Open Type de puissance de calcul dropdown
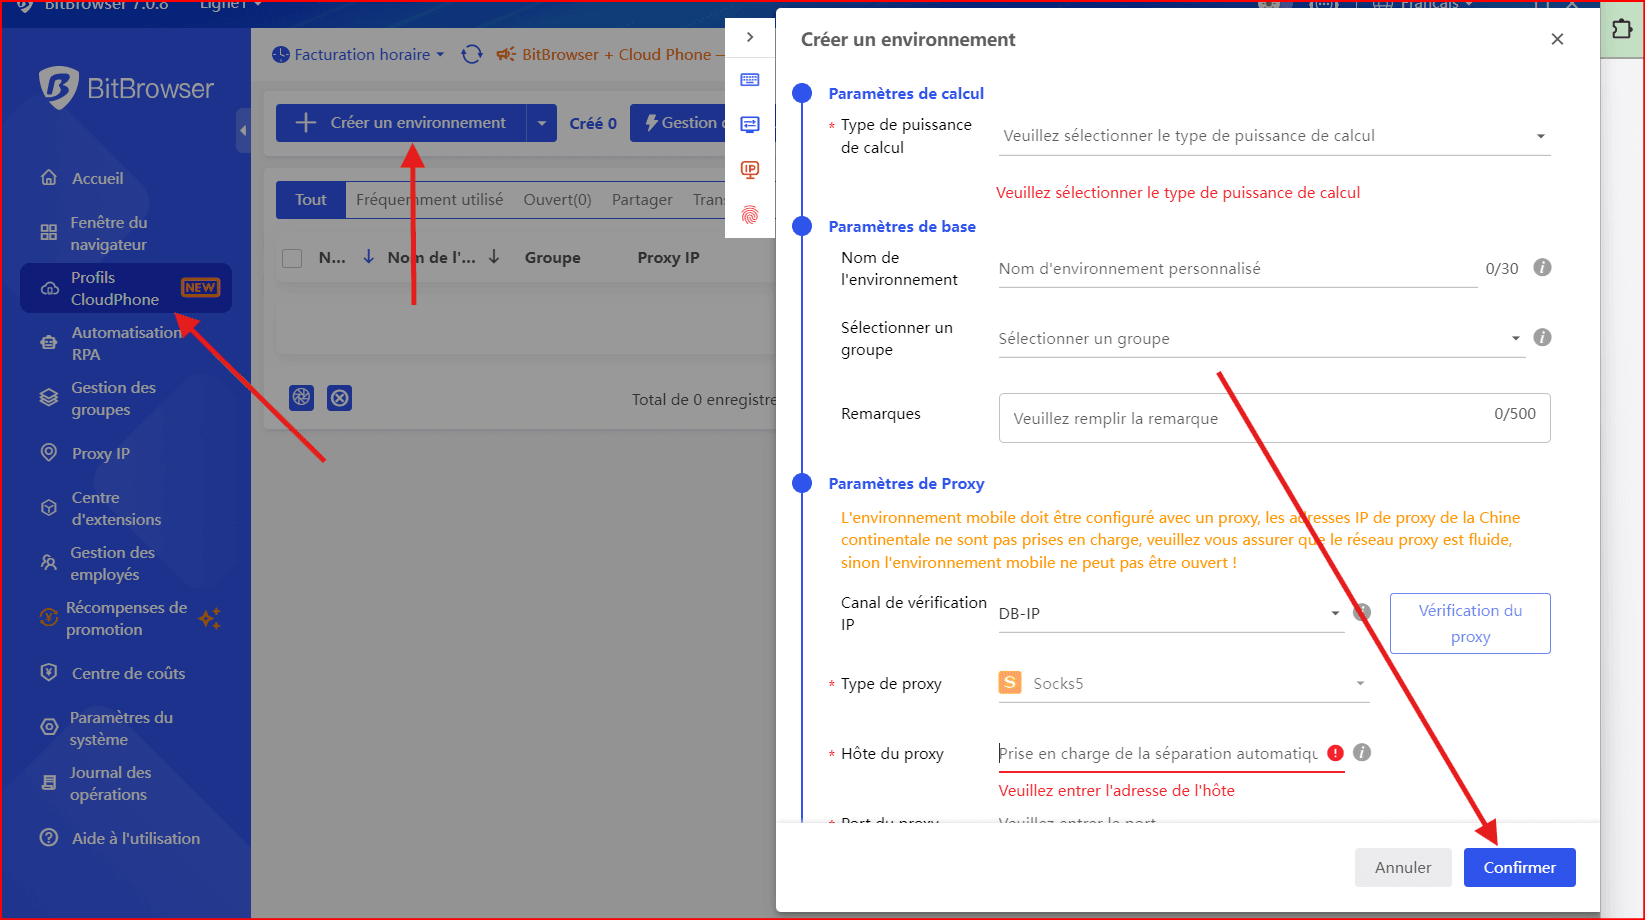Viewport: 1645px width, 920px height. tap(1275, 136)
